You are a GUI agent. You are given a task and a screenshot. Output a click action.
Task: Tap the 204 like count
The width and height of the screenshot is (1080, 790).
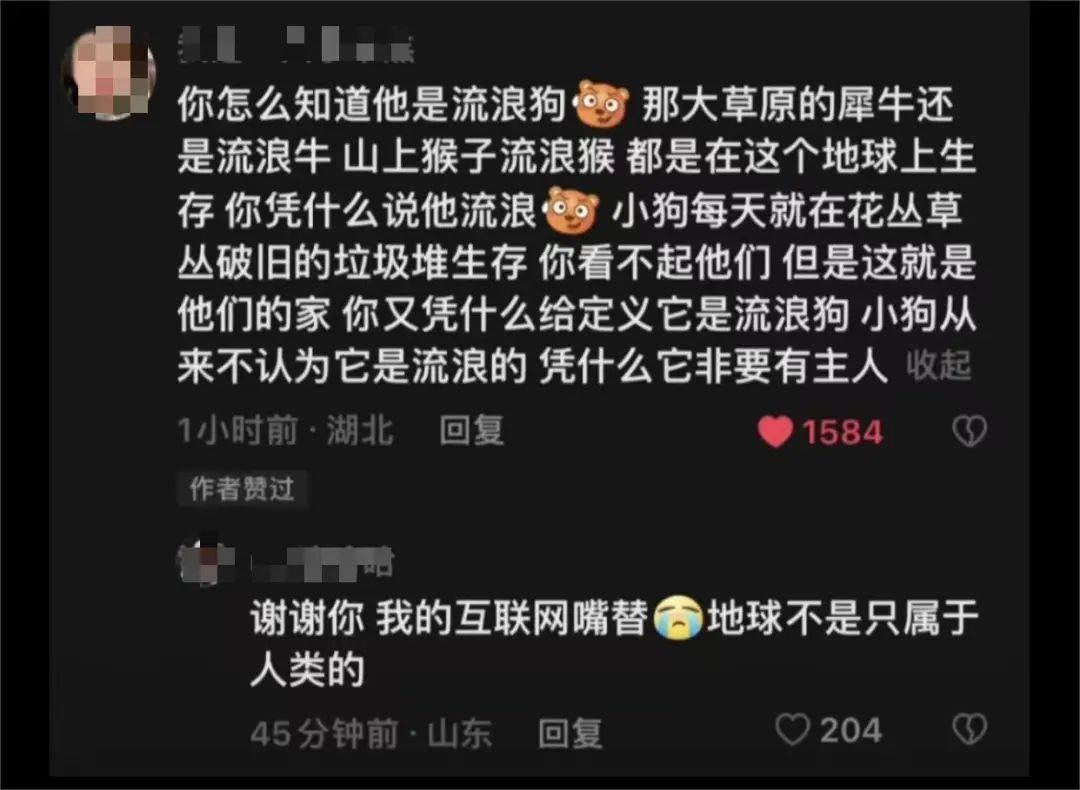click(851, 730)
